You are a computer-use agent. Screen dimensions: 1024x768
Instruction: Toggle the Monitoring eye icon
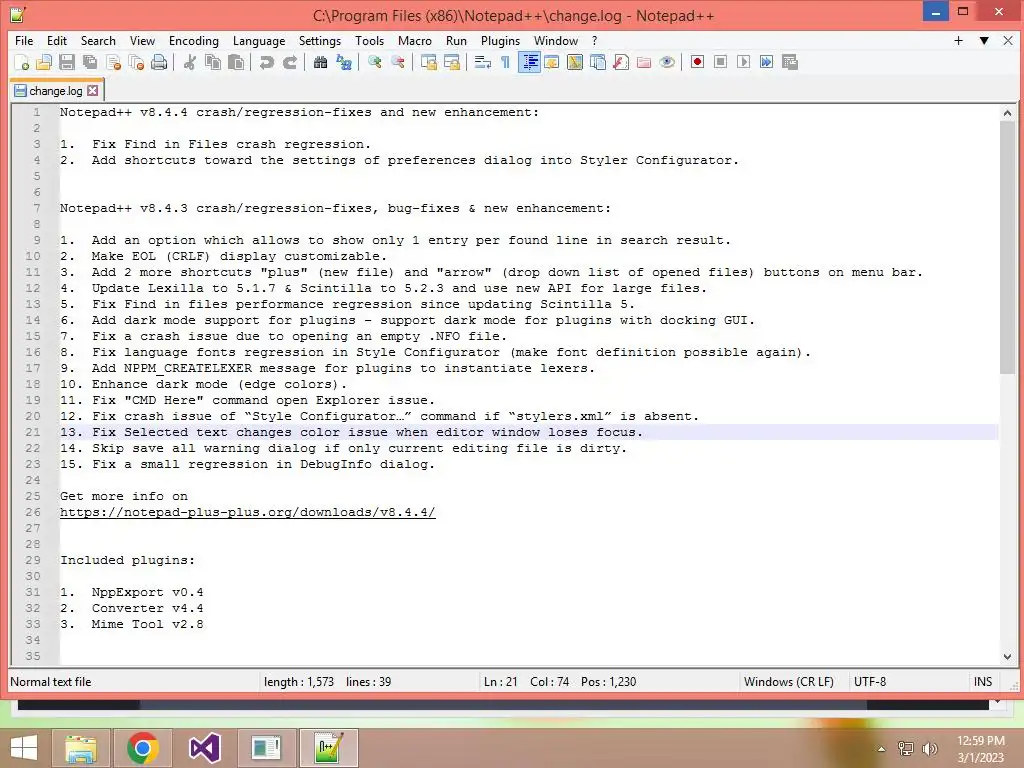[667, 62]
